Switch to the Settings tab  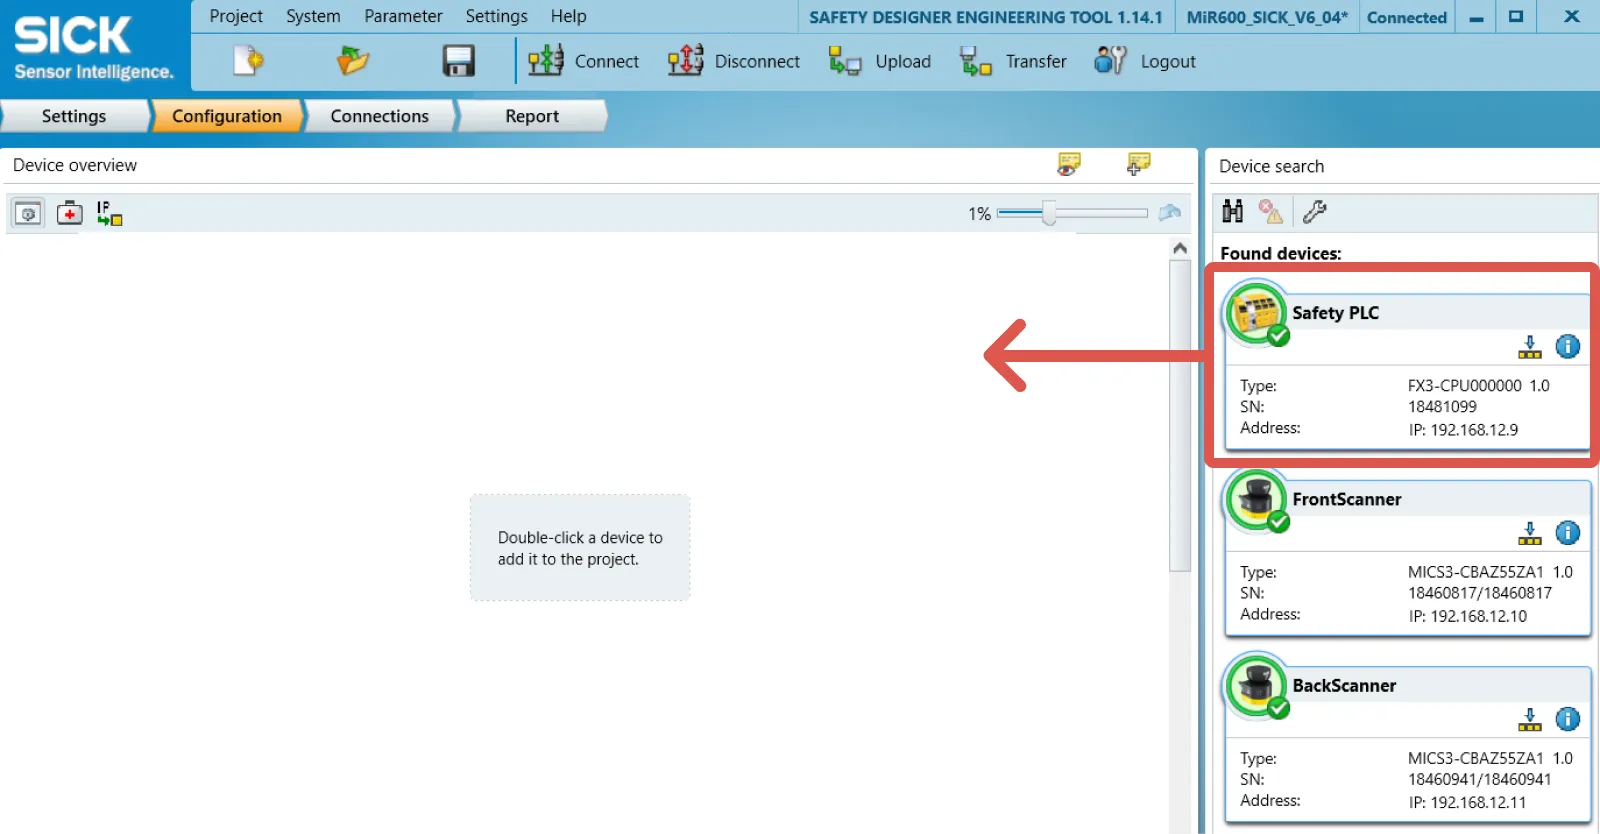[74, 116]
